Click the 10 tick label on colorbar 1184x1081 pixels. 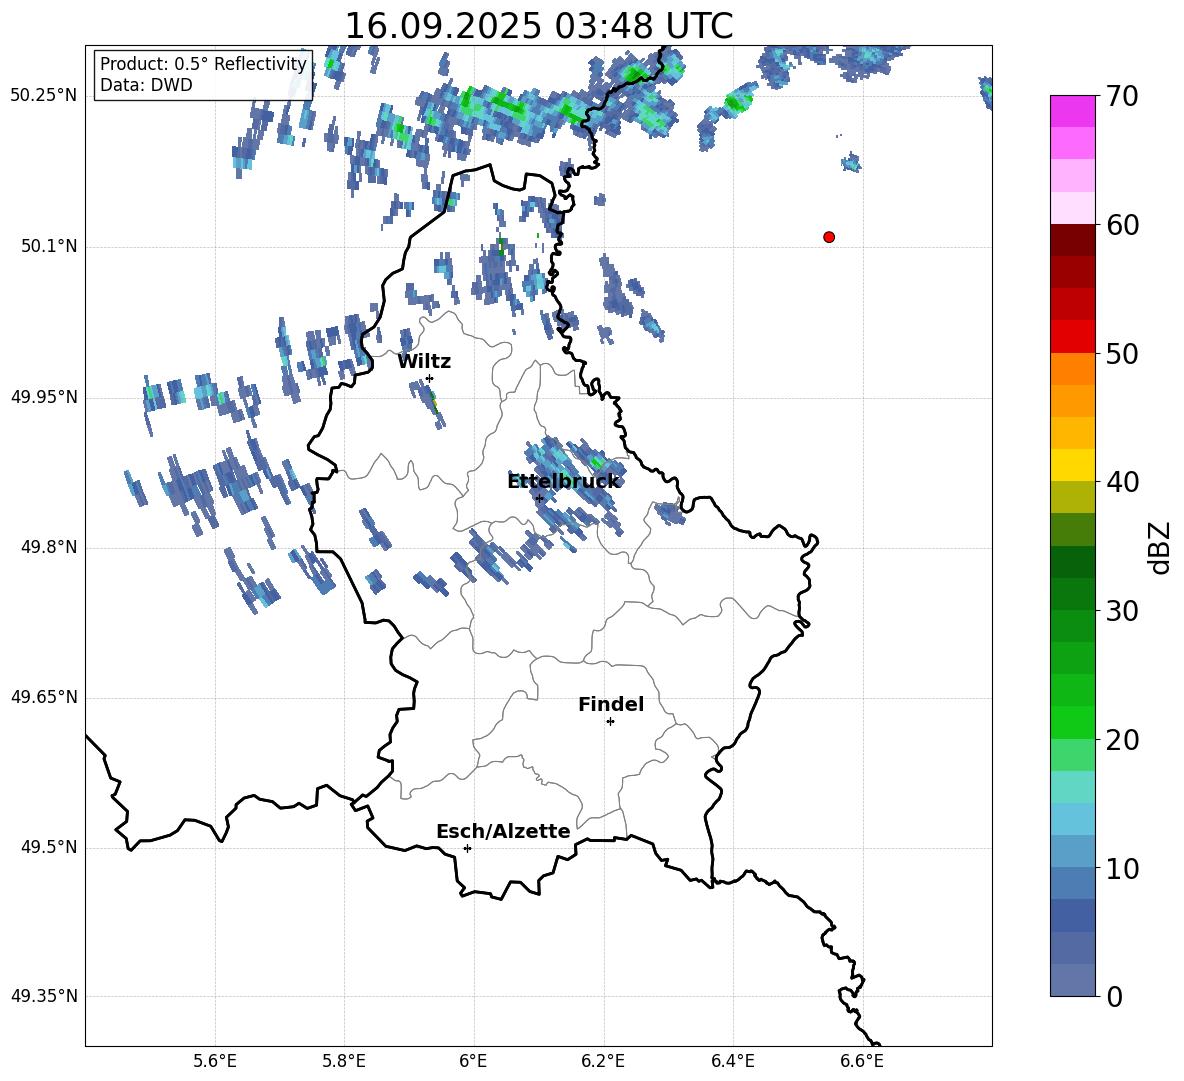(x=1122, y=868)
